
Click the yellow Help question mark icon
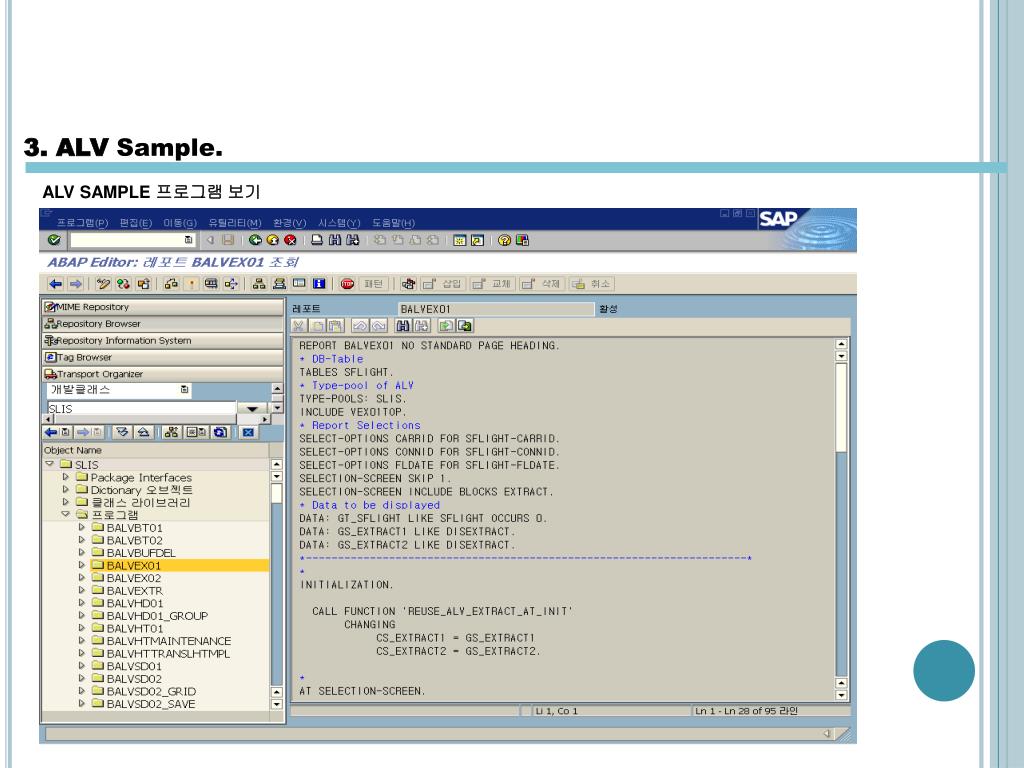(504, 240)
